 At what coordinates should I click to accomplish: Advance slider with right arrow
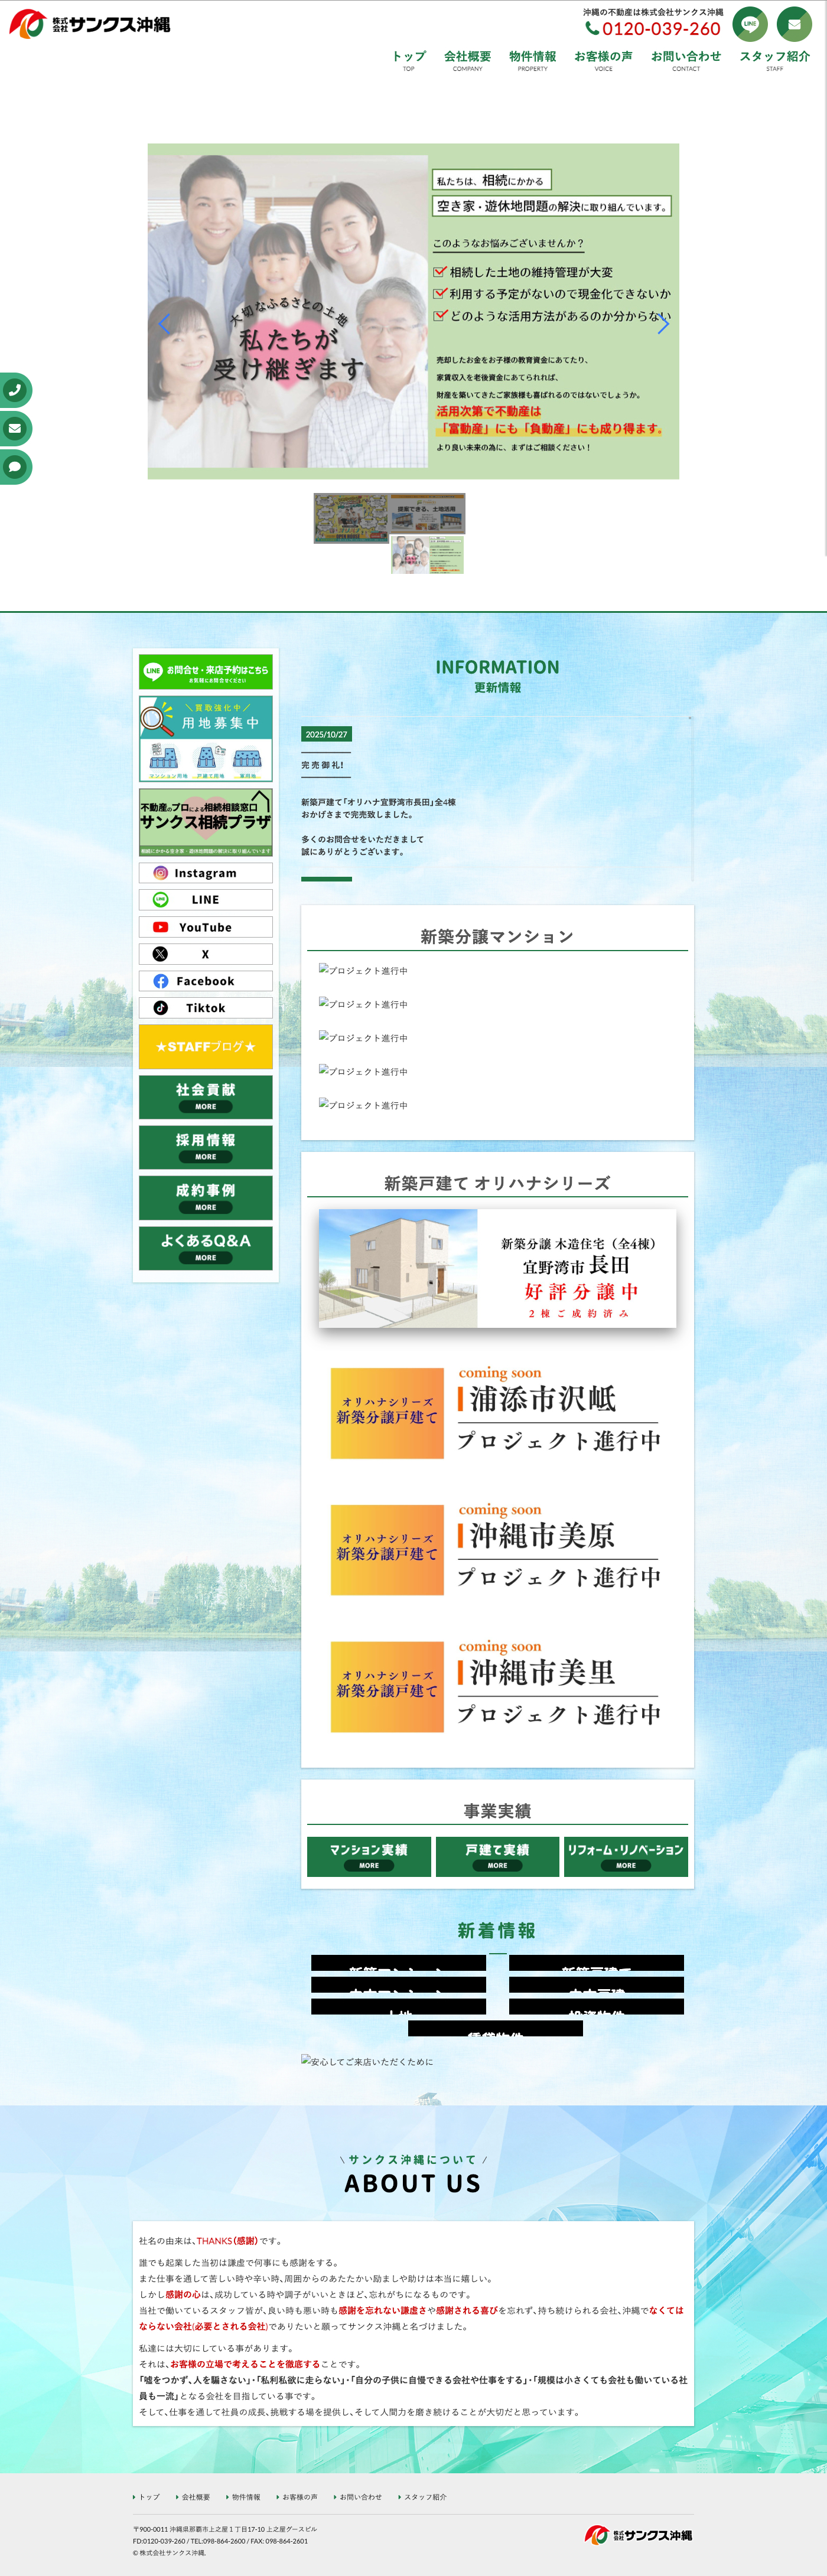pos(662,323)
